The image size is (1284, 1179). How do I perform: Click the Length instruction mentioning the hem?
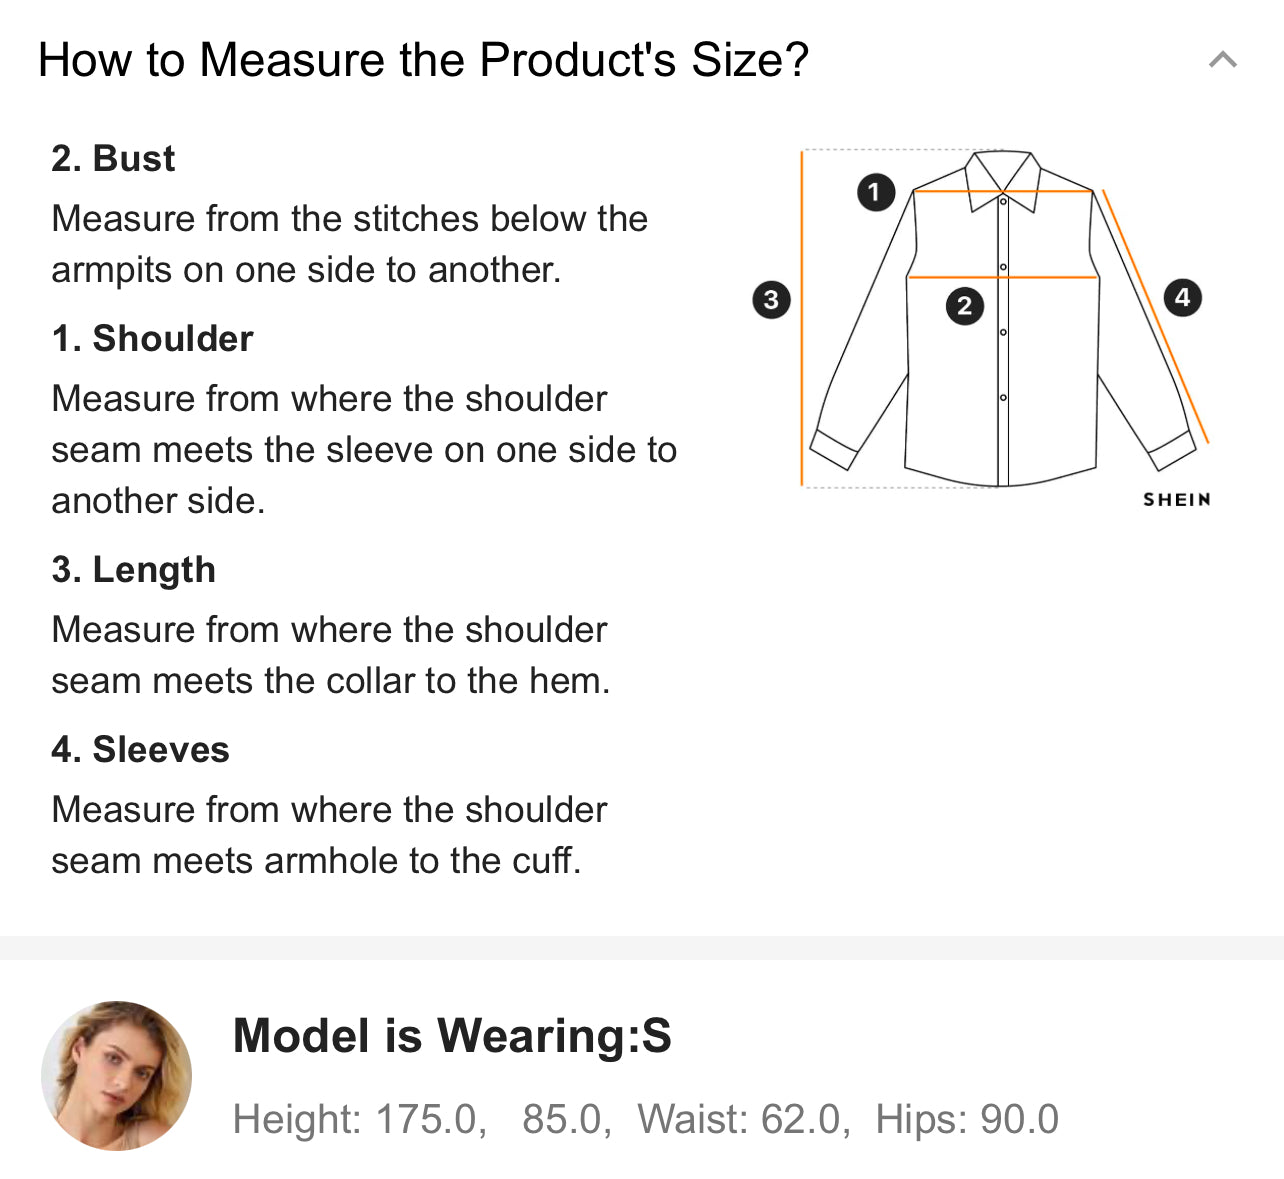(x=330, y=655)
